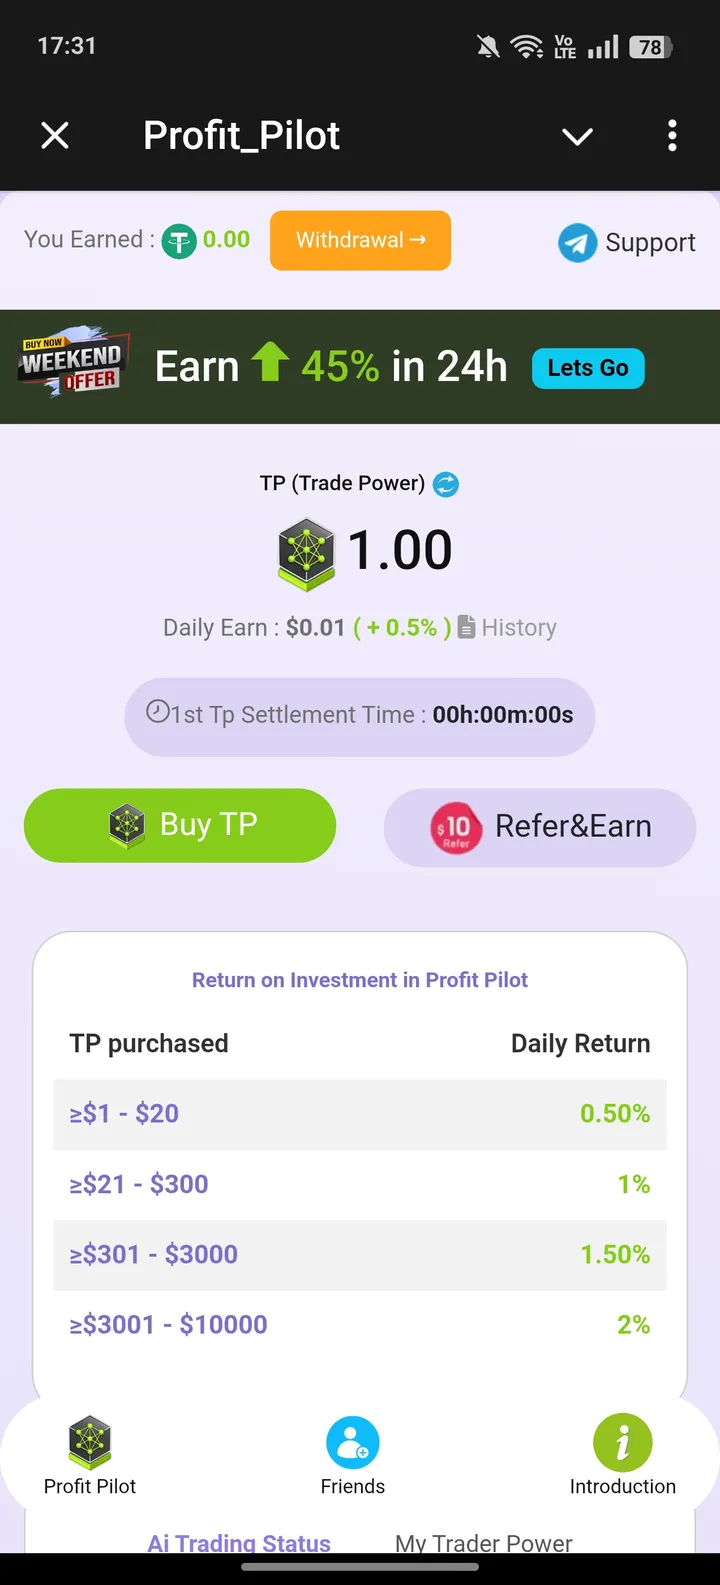
Task: Tap the Weekend Offer badge
Action: point(72,362)
